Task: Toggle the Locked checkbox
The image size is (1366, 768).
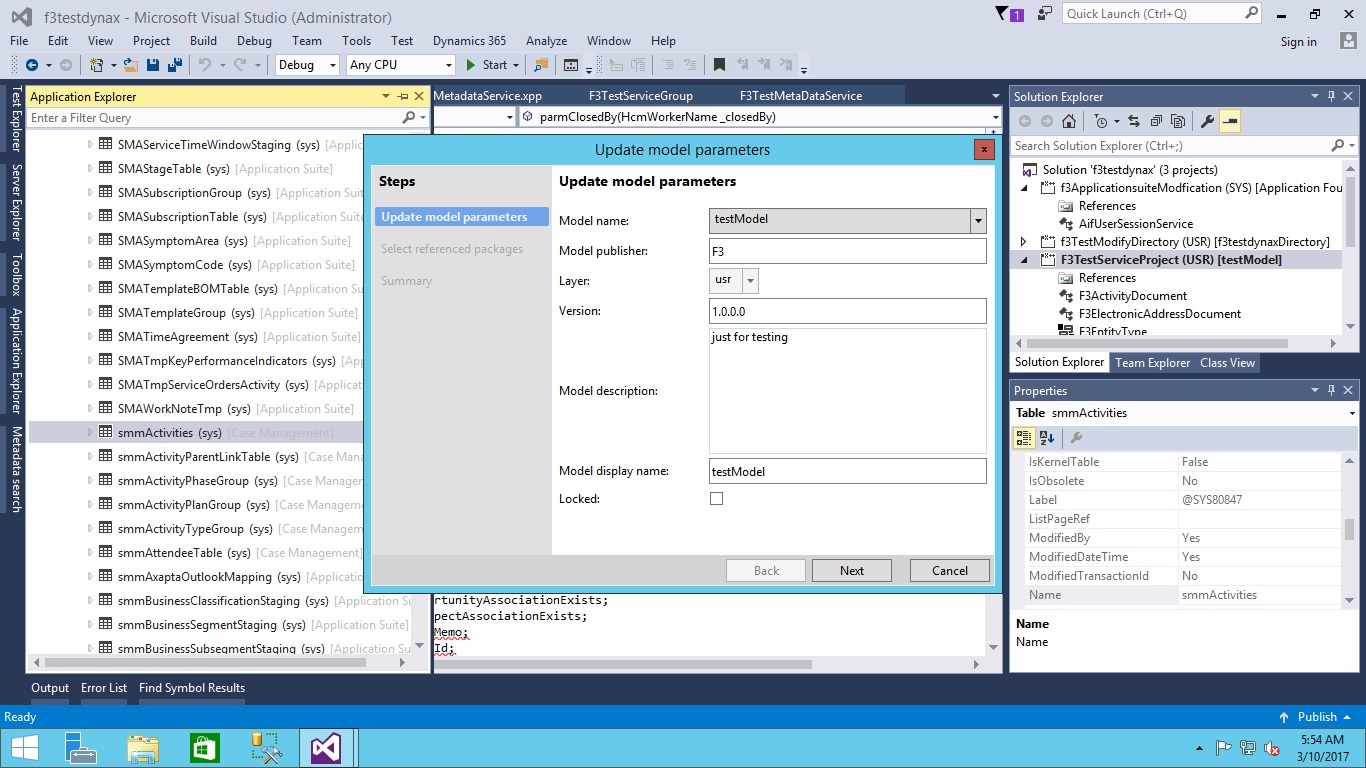Action: point(716,498)
